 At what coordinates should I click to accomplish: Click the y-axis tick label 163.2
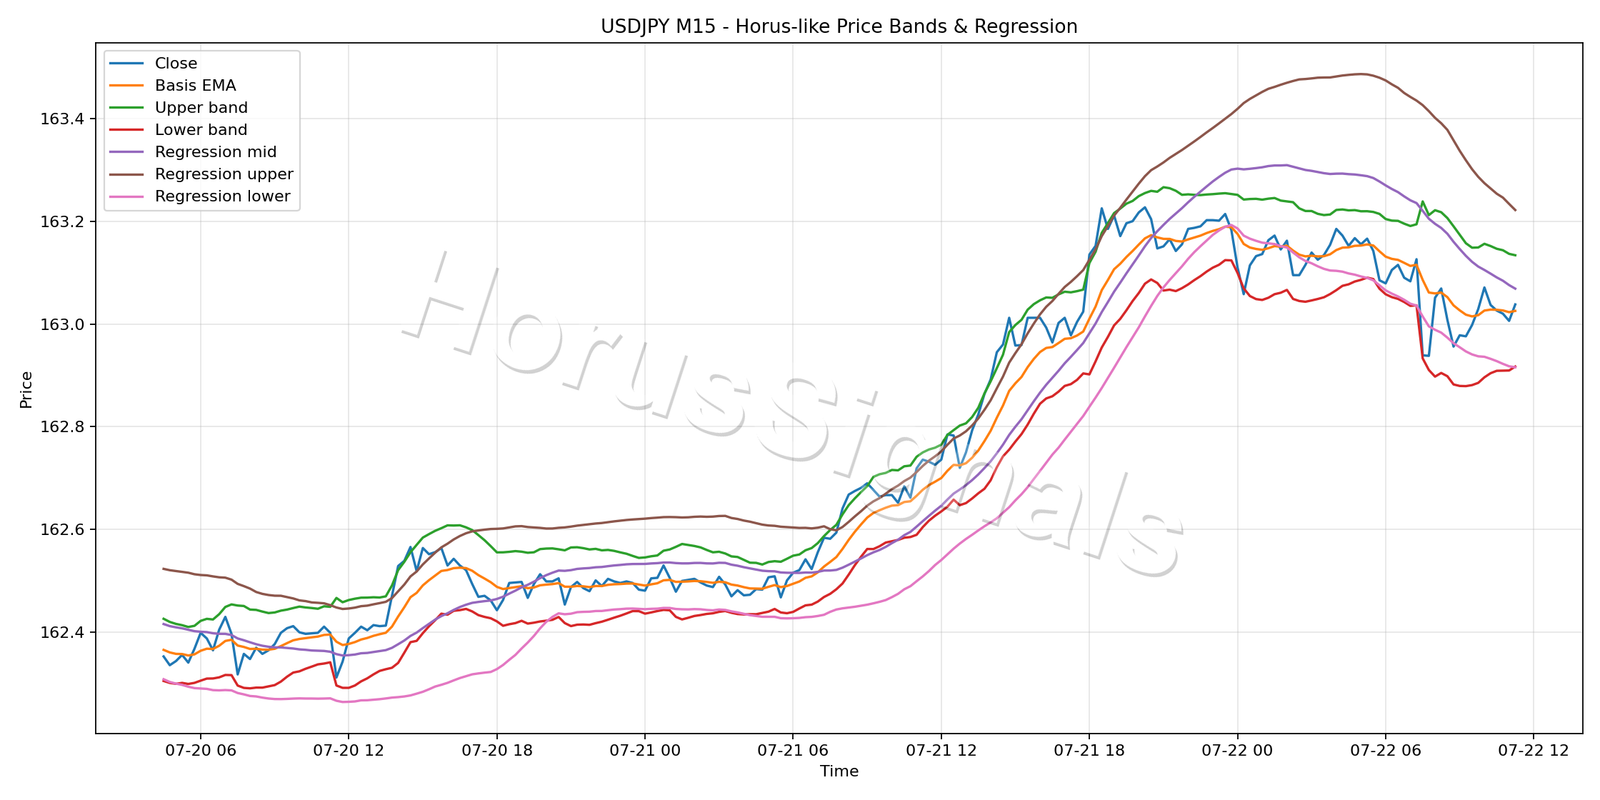64,222
